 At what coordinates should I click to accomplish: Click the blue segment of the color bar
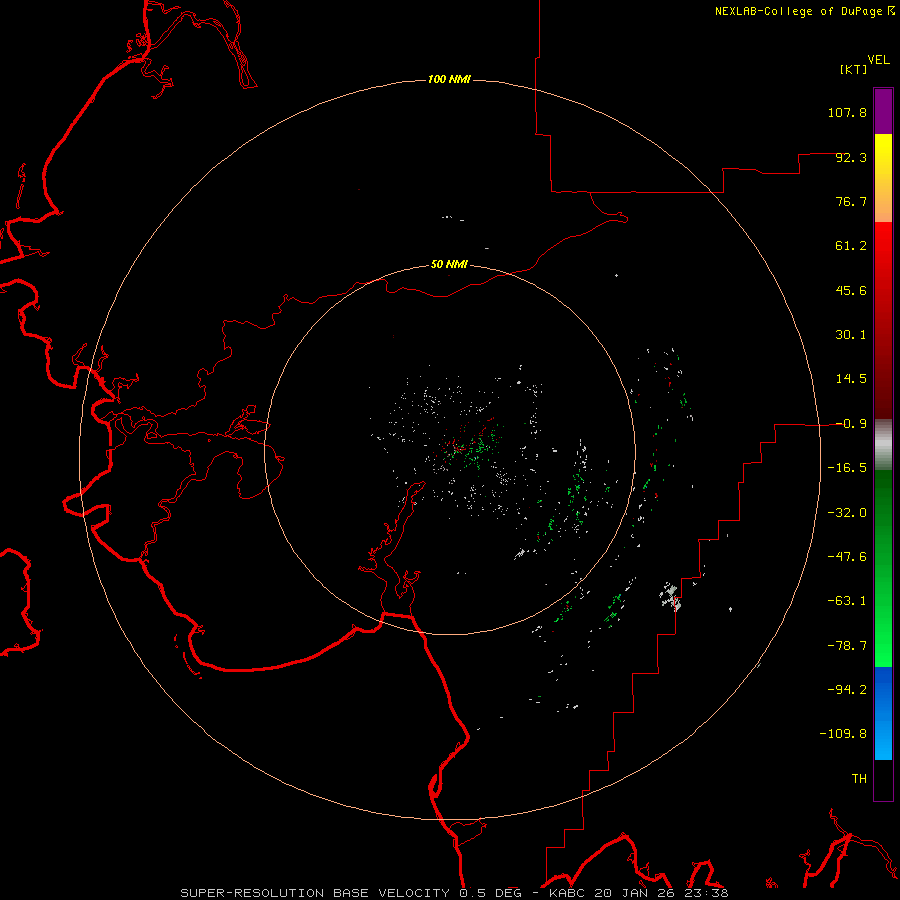pyautogui.click(x=883, y=713)
